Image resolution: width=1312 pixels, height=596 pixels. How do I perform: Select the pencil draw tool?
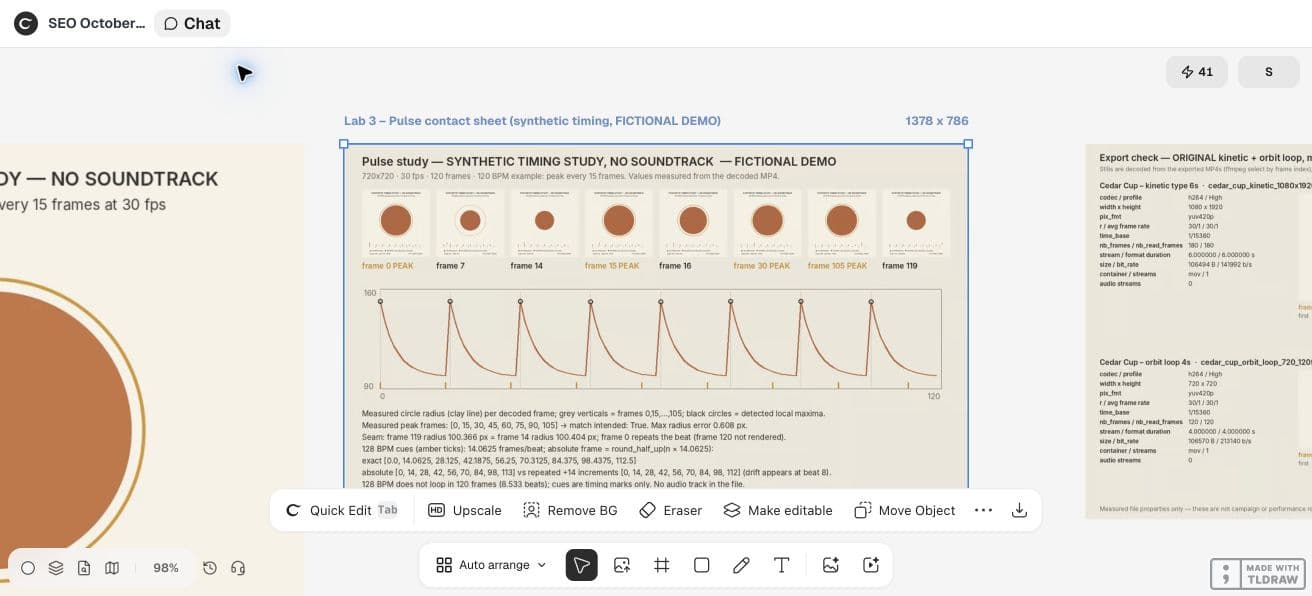point(741,565)
